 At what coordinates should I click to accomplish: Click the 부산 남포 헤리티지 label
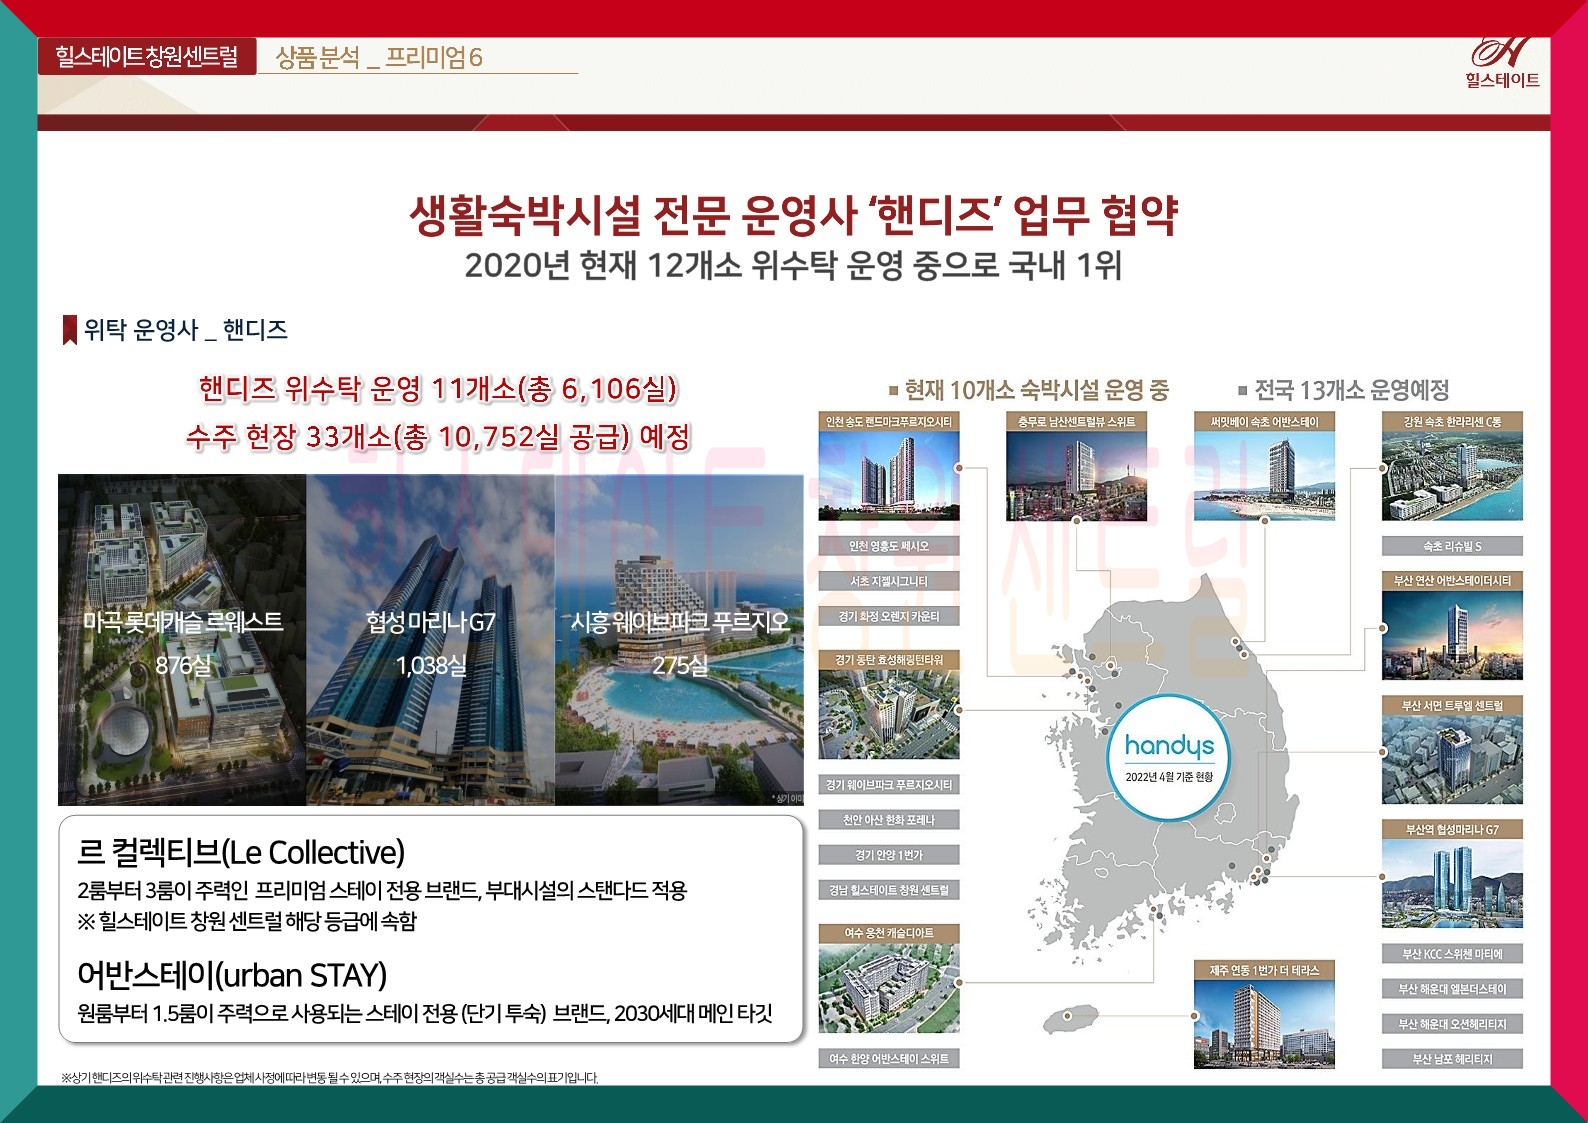coord(1452,1059)
